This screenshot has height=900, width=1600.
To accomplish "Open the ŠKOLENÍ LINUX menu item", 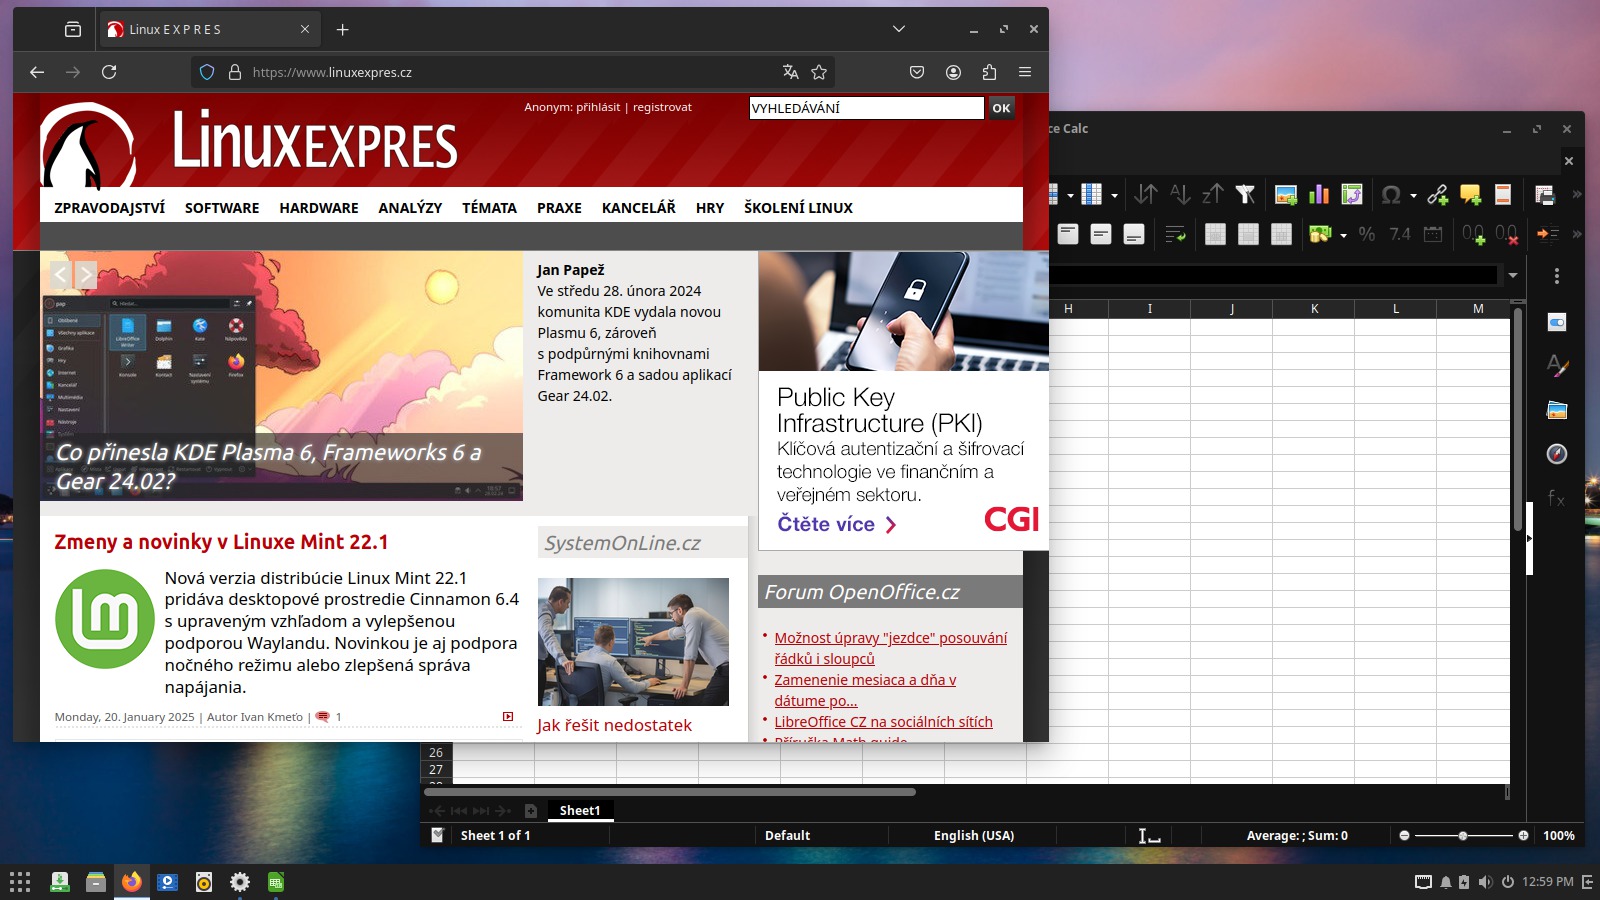I will [798, 208].
